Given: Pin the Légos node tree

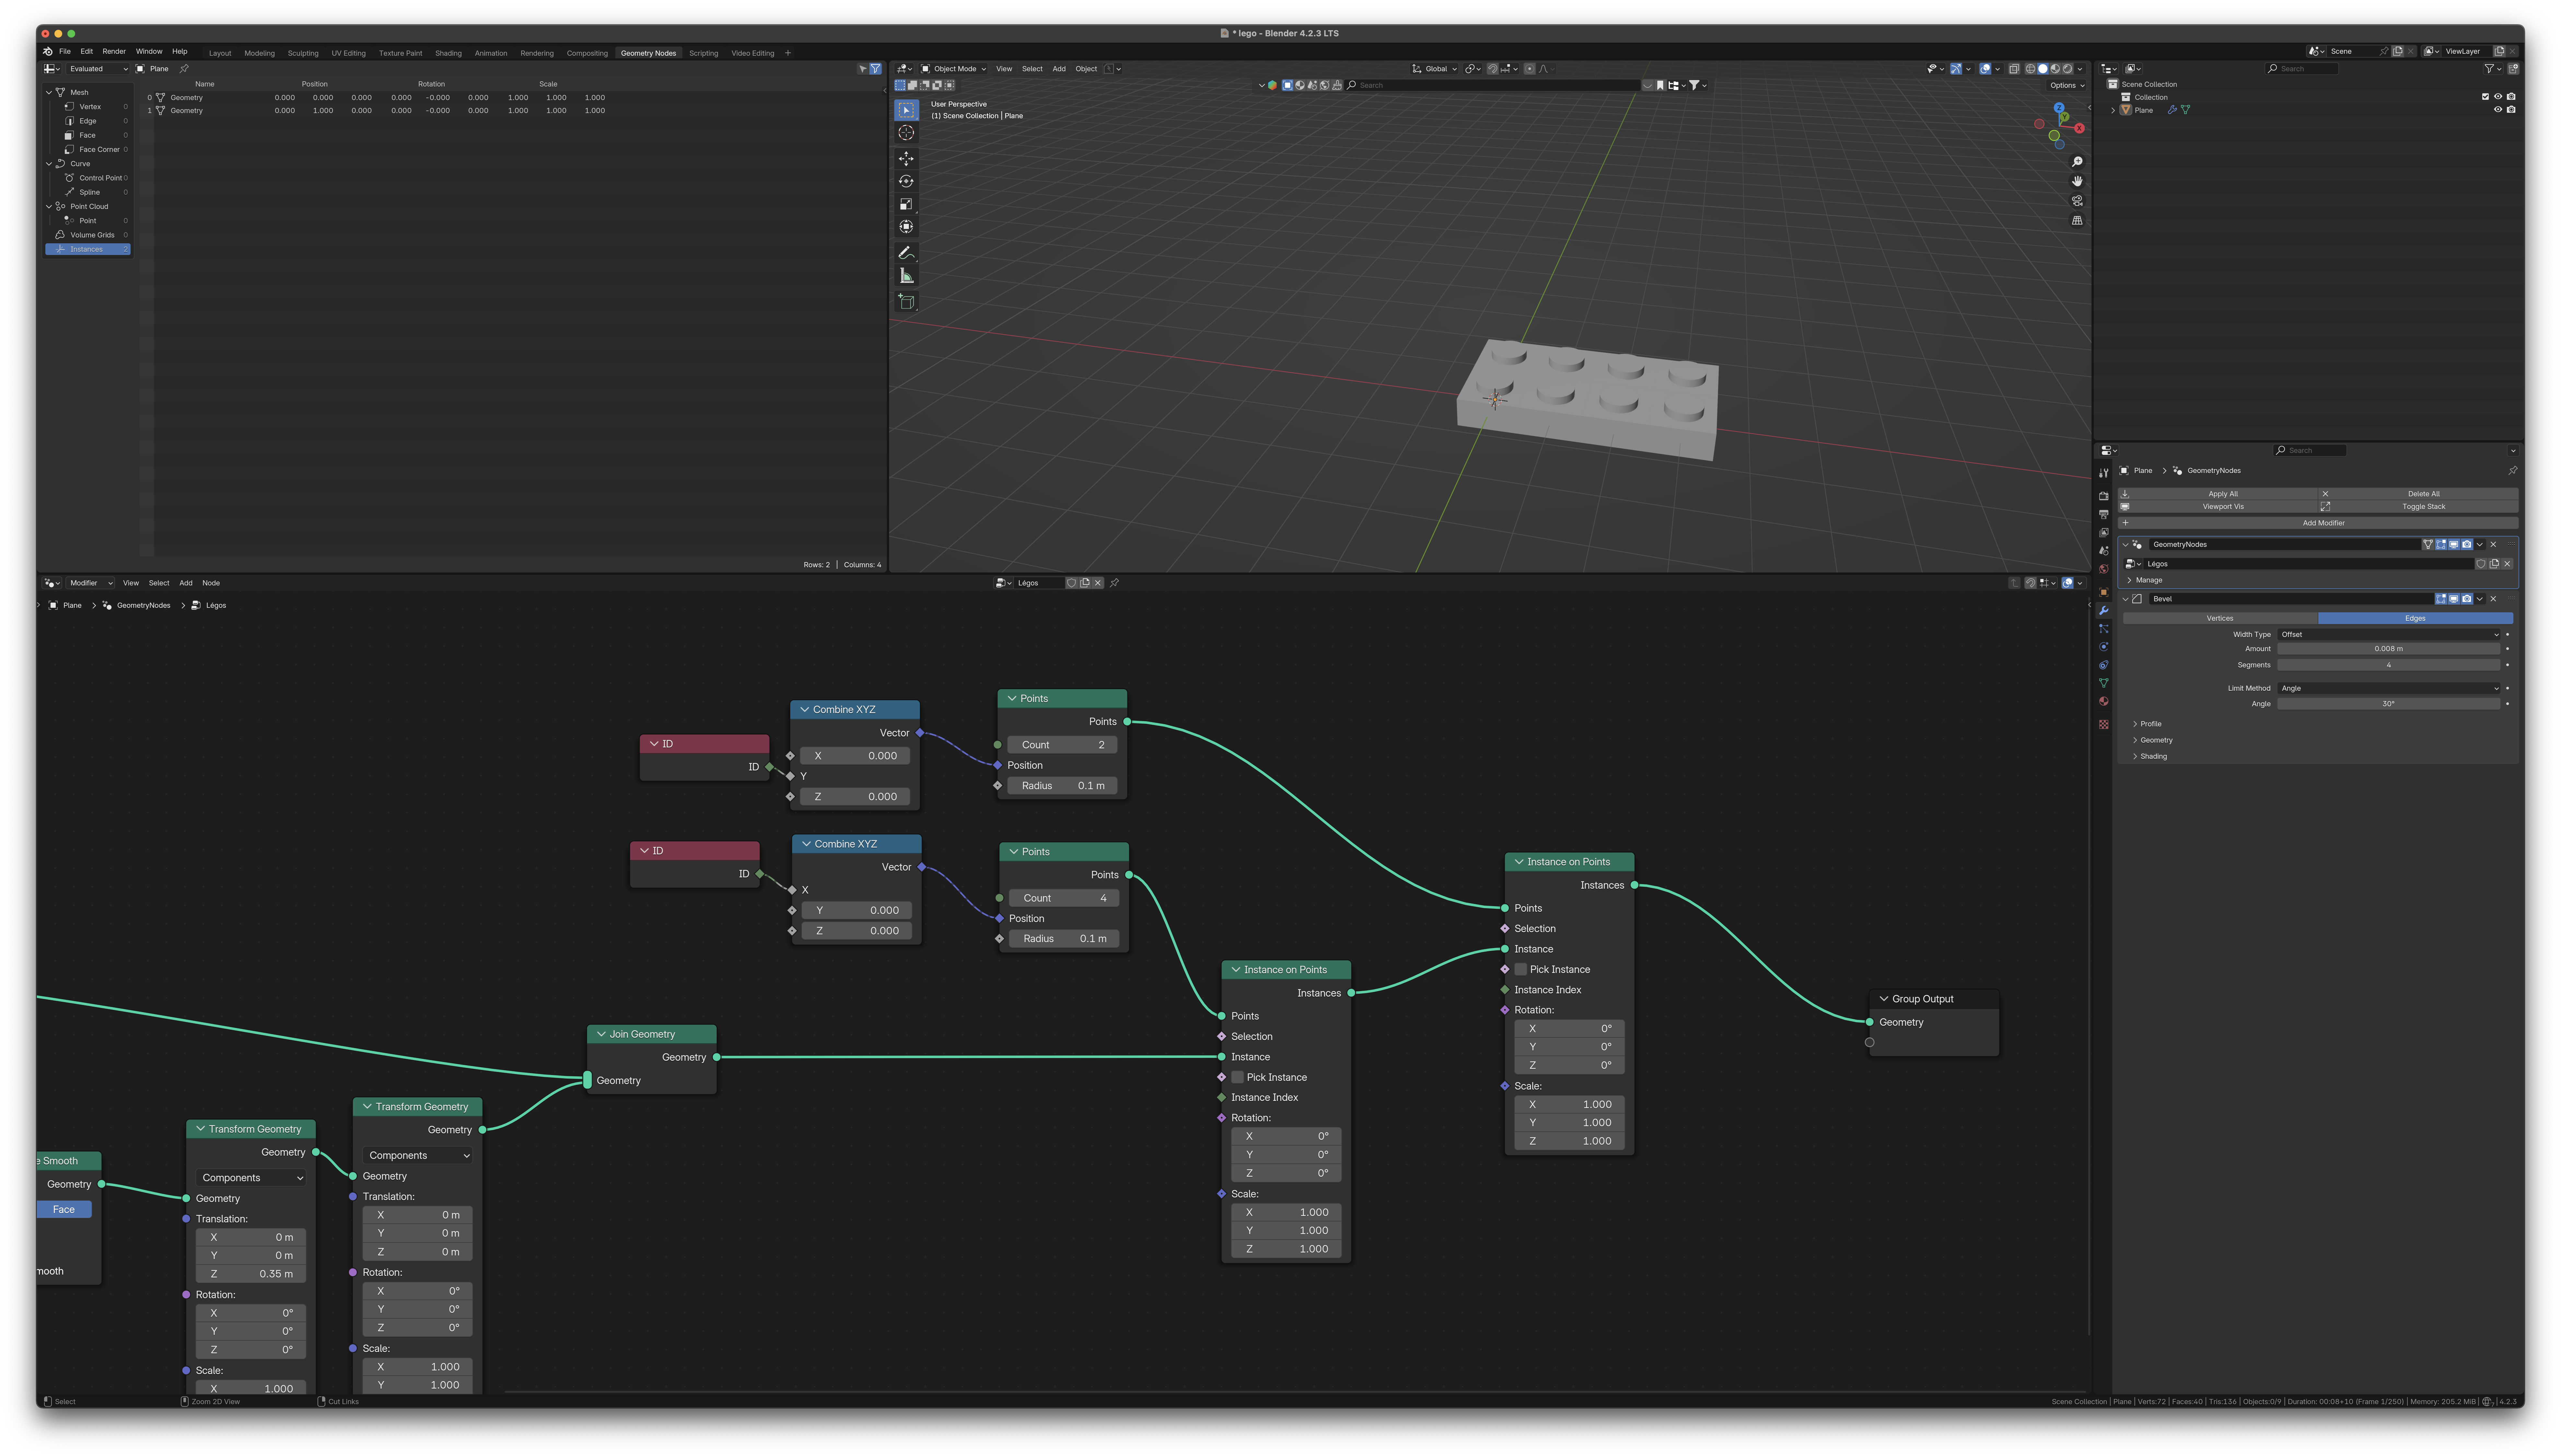Looking at the screenshot, I should (x=1114, y=583).
